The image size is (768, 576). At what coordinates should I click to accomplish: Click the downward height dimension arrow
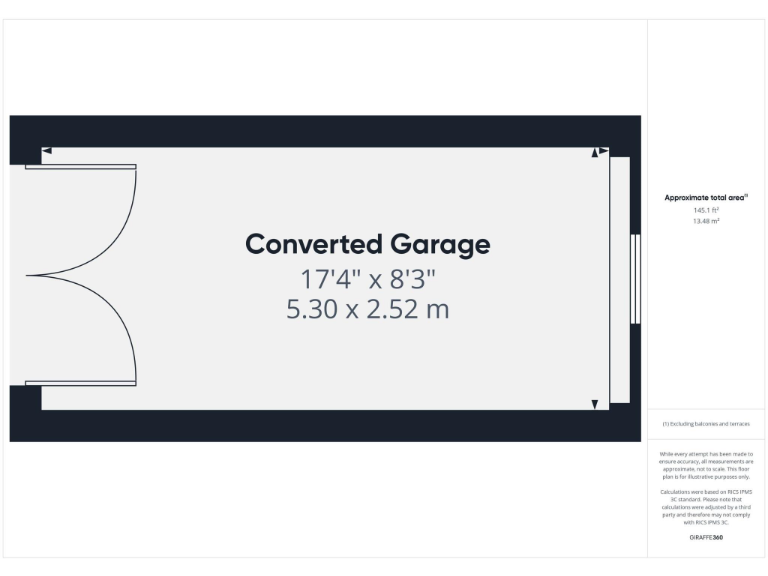pyautogui.click(x=595, y=404)
